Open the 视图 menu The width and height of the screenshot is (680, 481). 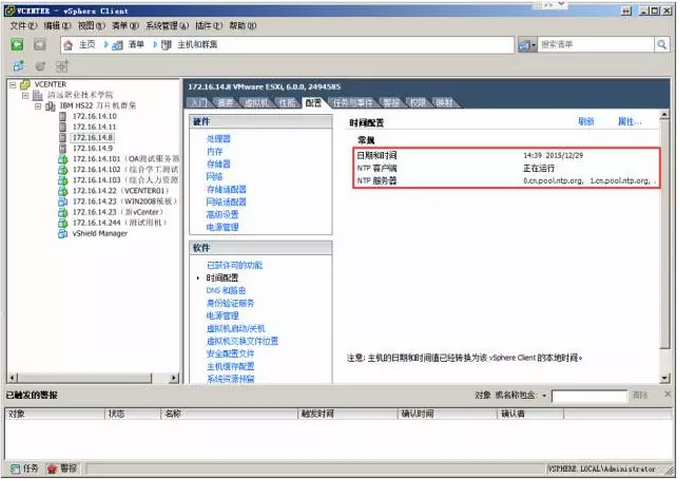click(x=91, y=26)
